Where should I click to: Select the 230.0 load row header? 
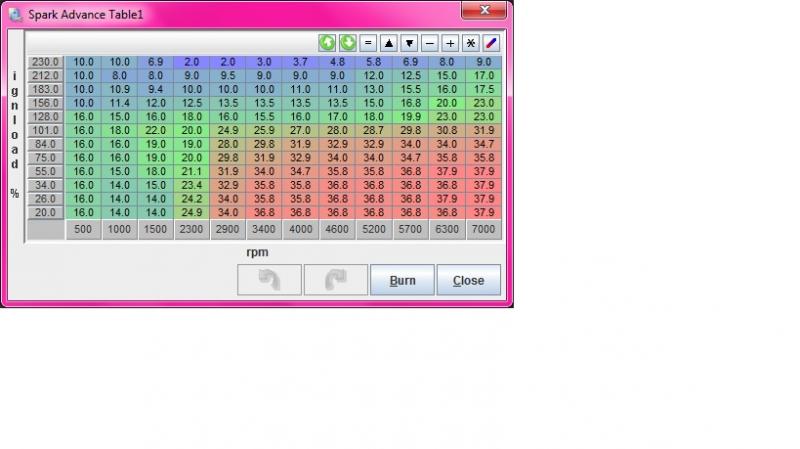click(x=45, y=62)
